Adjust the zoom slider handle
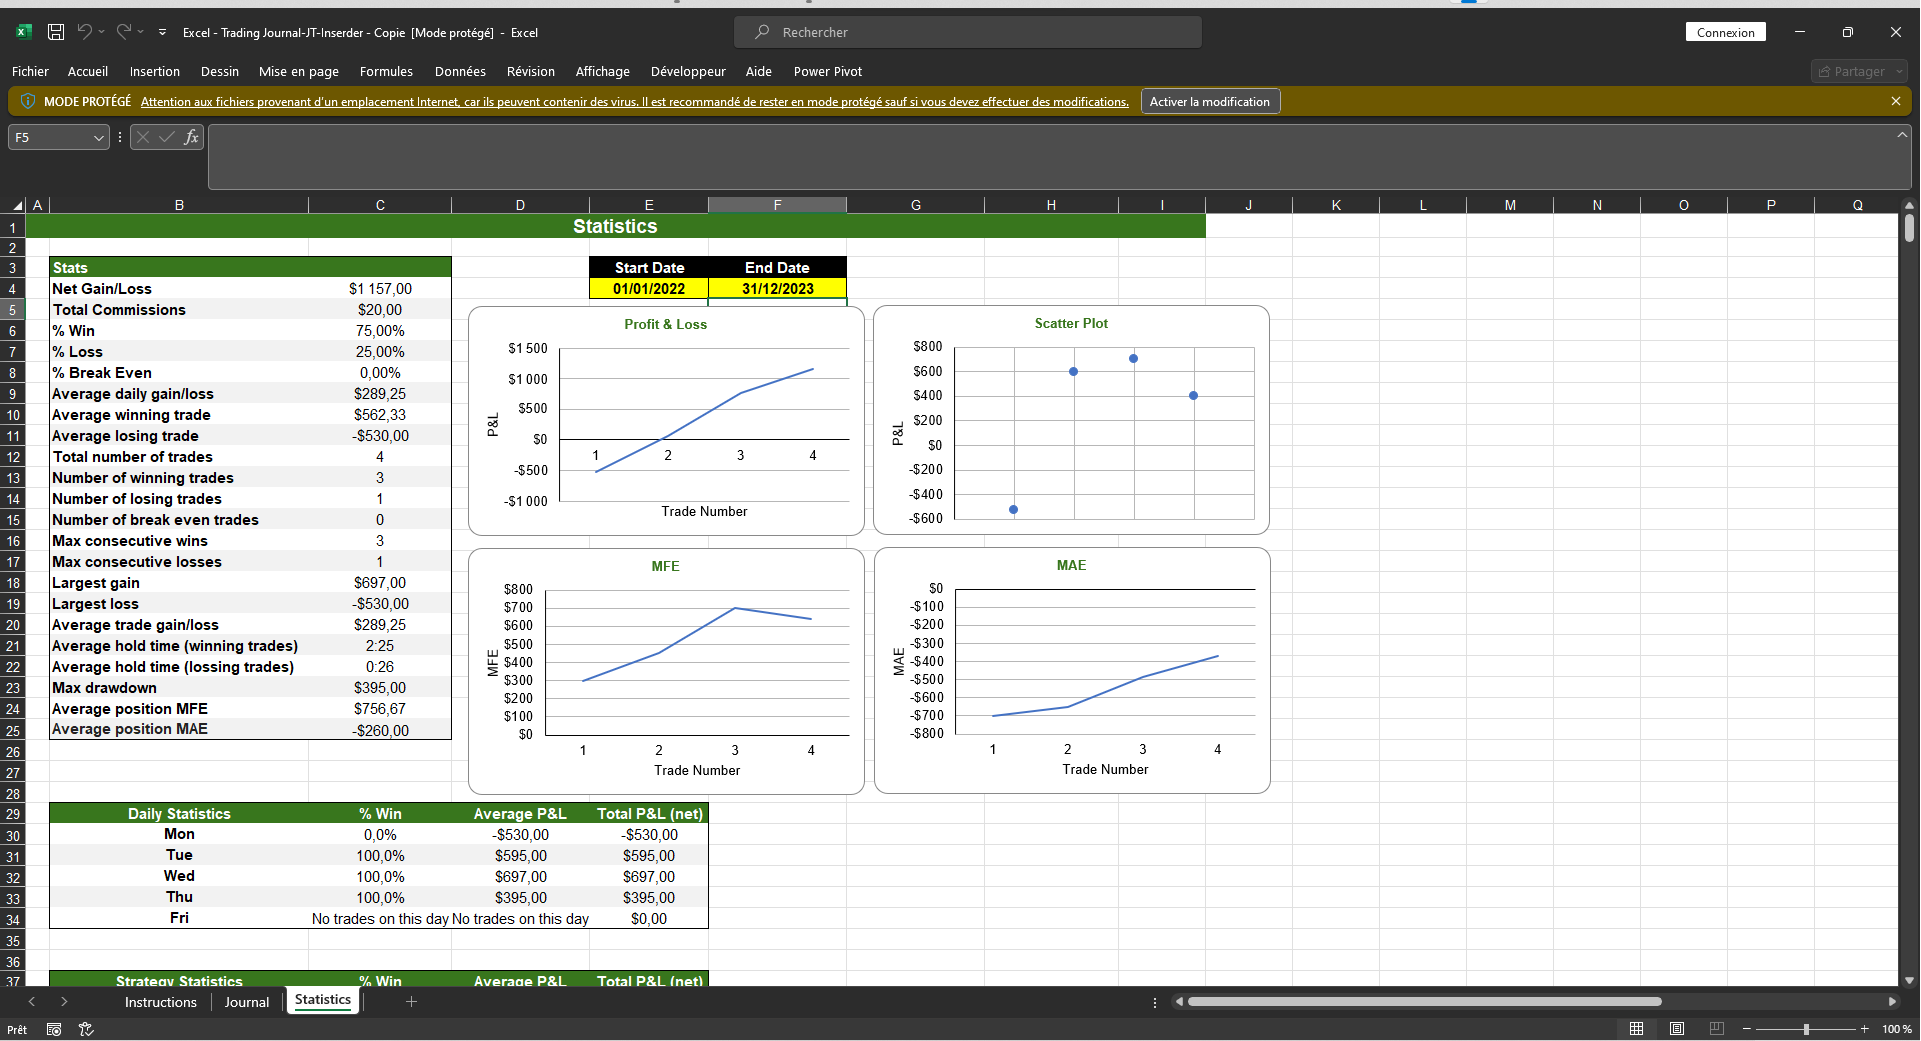The image size is (1921, 1041). (x=1806, y=1029)
